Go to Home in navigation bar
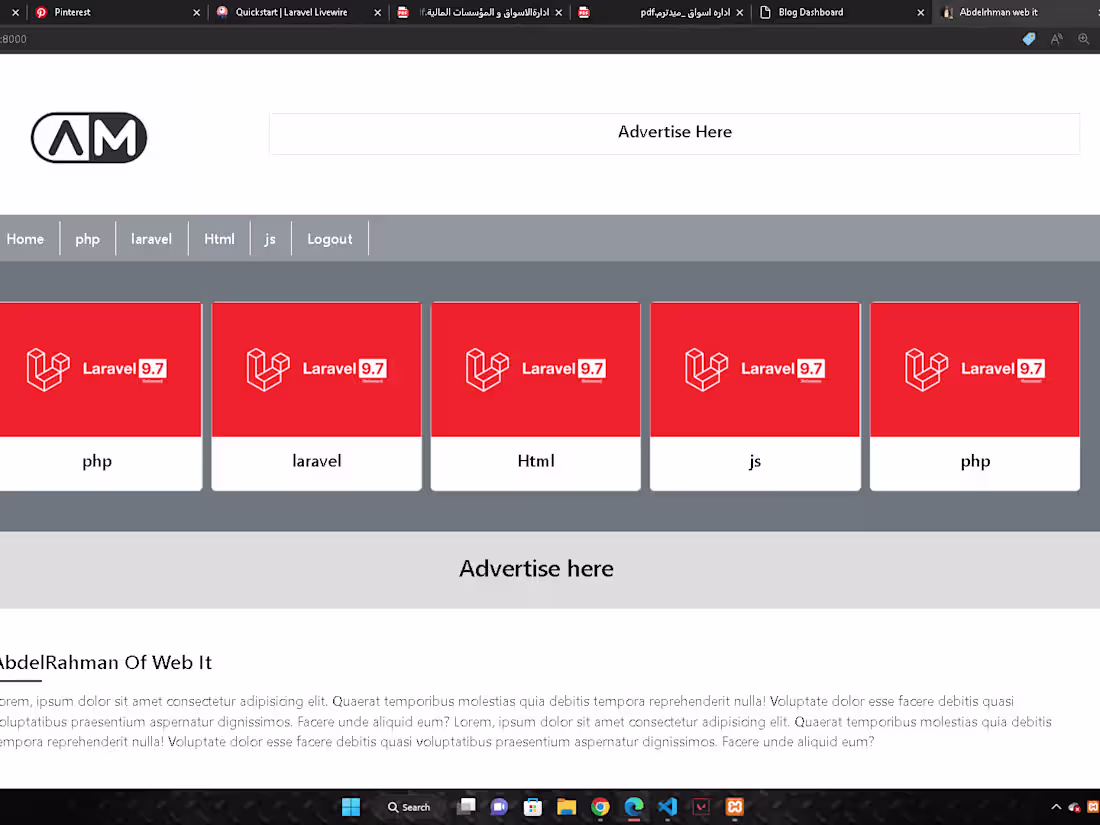 25,239
